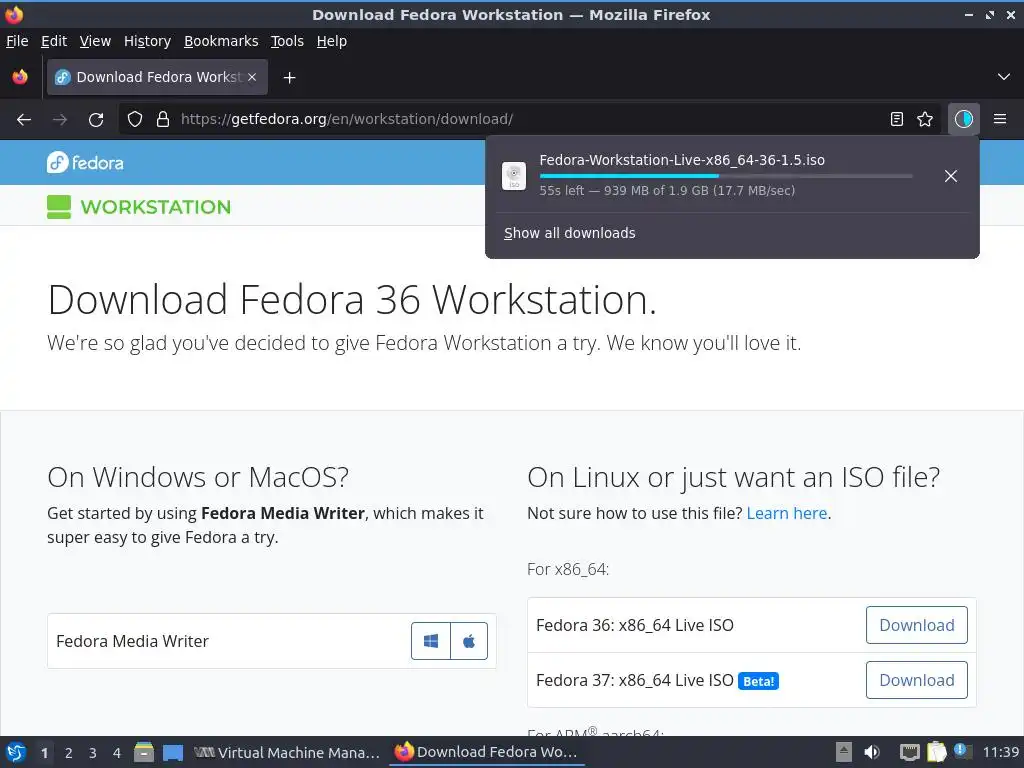Click the URL address bar field
Viewport: 1024px width, 768px height.
[x=529, y=119]
